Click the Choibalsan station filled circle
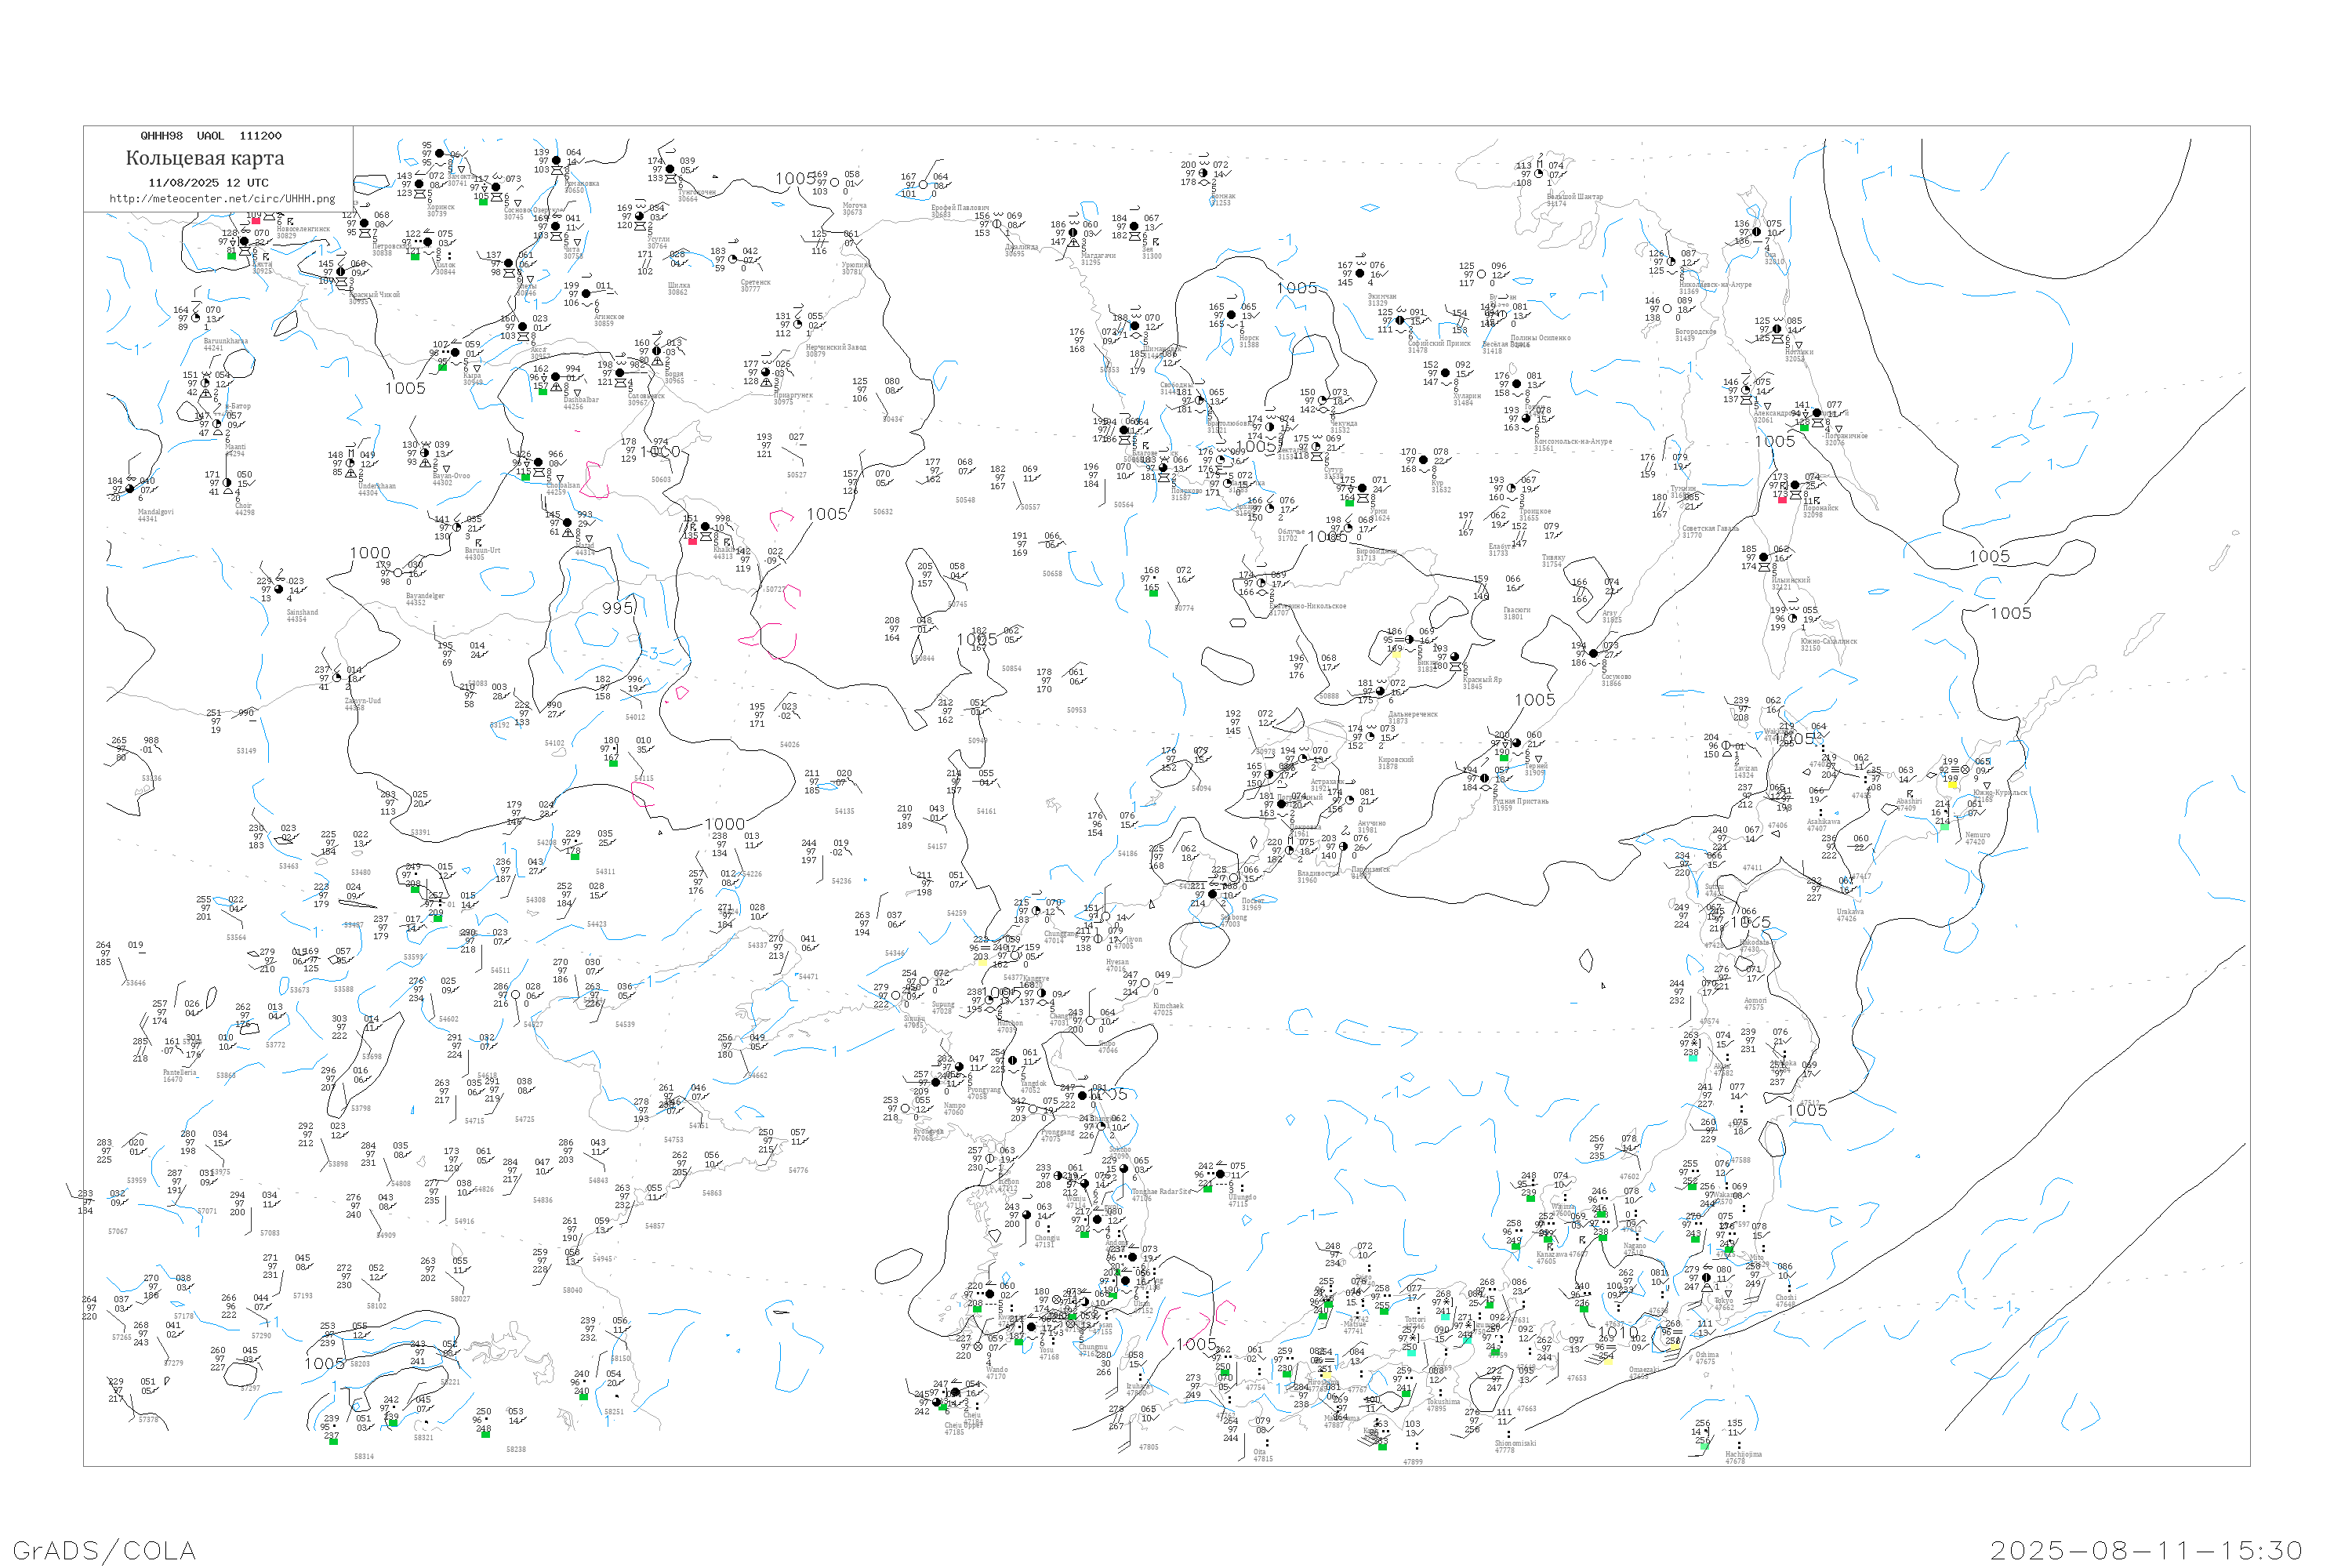 tap(538, 462)
